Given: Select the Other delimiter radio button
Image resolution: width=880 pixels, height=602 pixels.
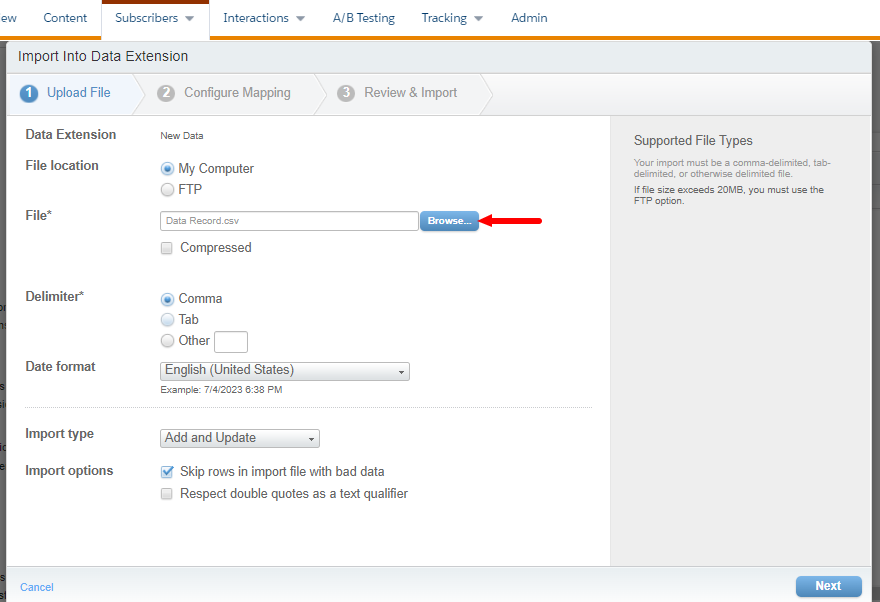Looking at the screenshot, I should pyautogui.click(x=167, y=341).
